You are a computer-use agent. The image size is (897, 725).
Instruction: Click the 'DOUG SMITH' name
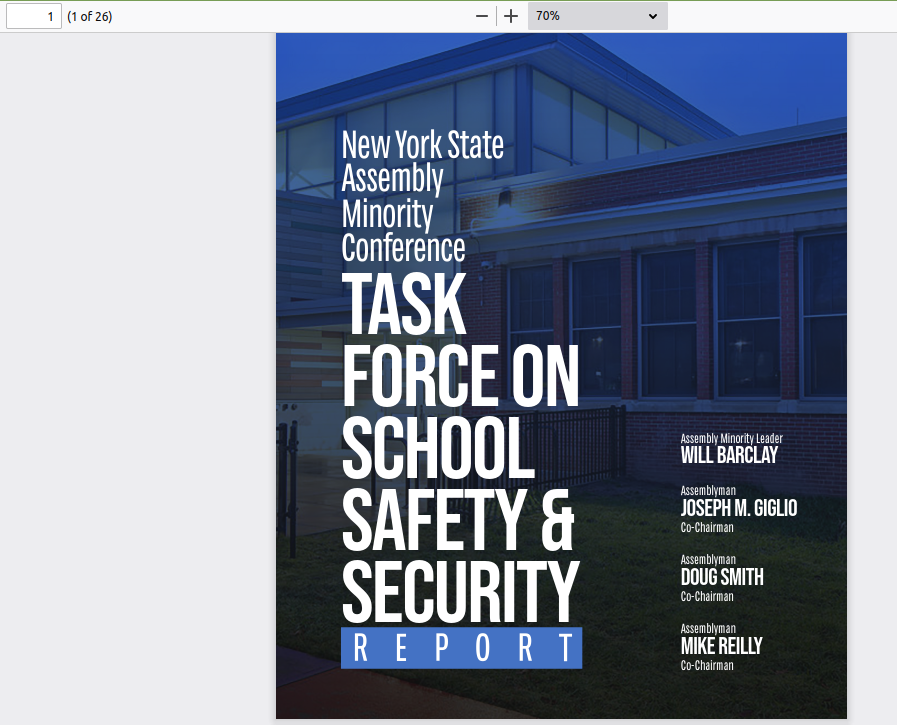click(722, 577)
